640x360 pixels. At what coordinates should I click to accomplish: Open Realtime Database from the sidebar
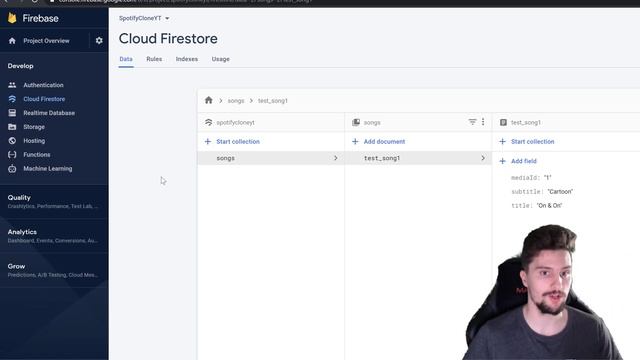pyautogui.click(x=49, y=113)
